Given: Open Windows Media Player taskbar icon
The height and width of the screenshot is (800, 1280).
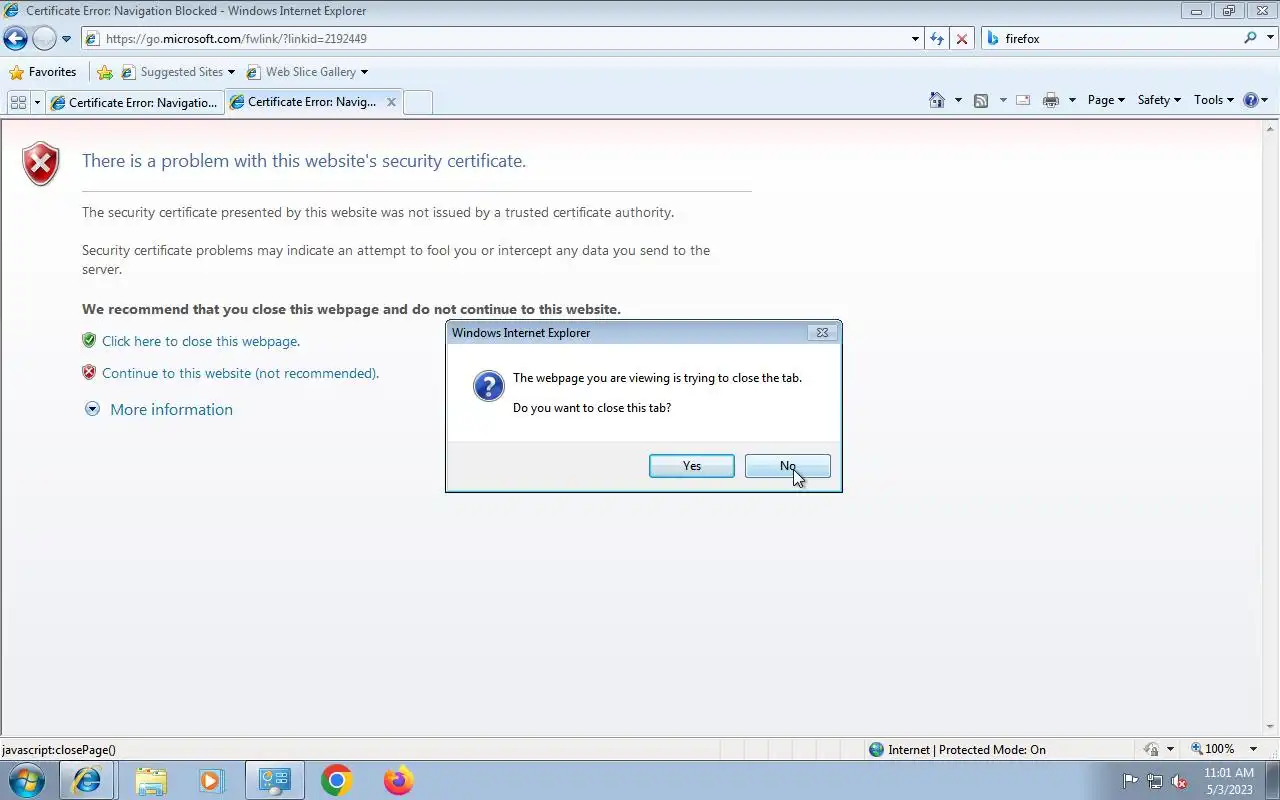Looking at the screenshot, I should 211,780.
